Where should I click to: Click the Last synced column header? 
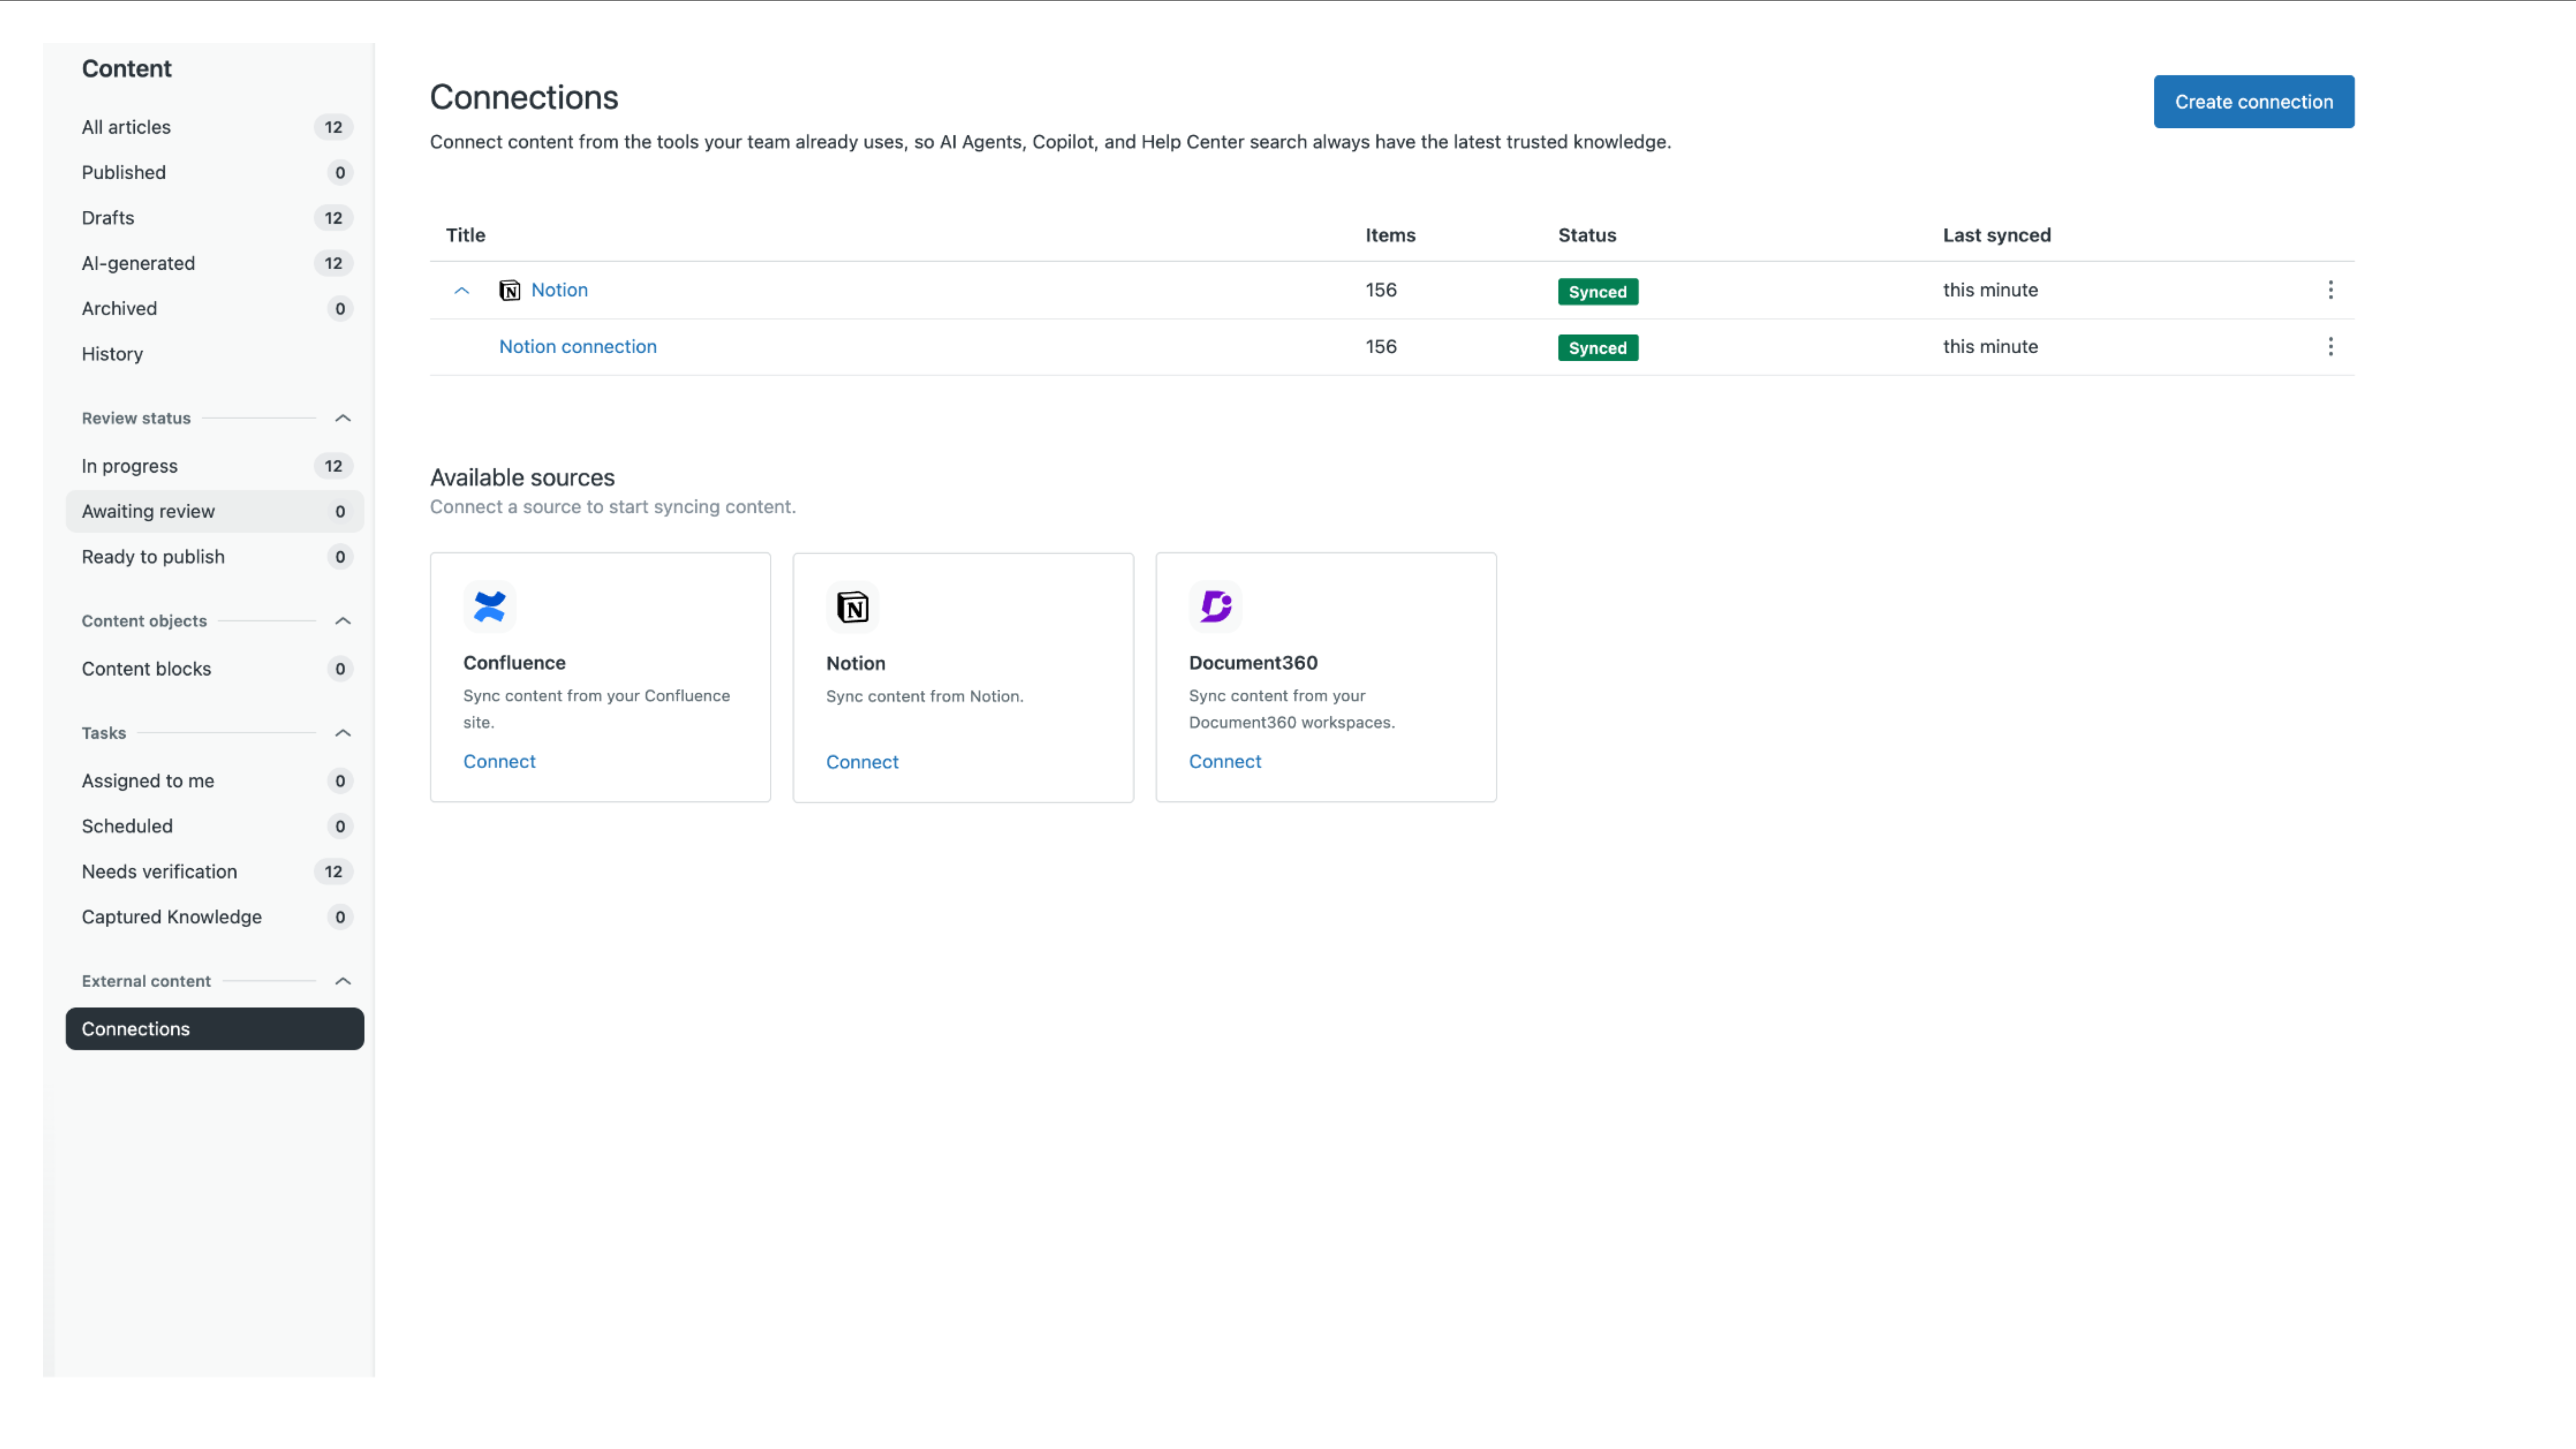pos(1996,235)
